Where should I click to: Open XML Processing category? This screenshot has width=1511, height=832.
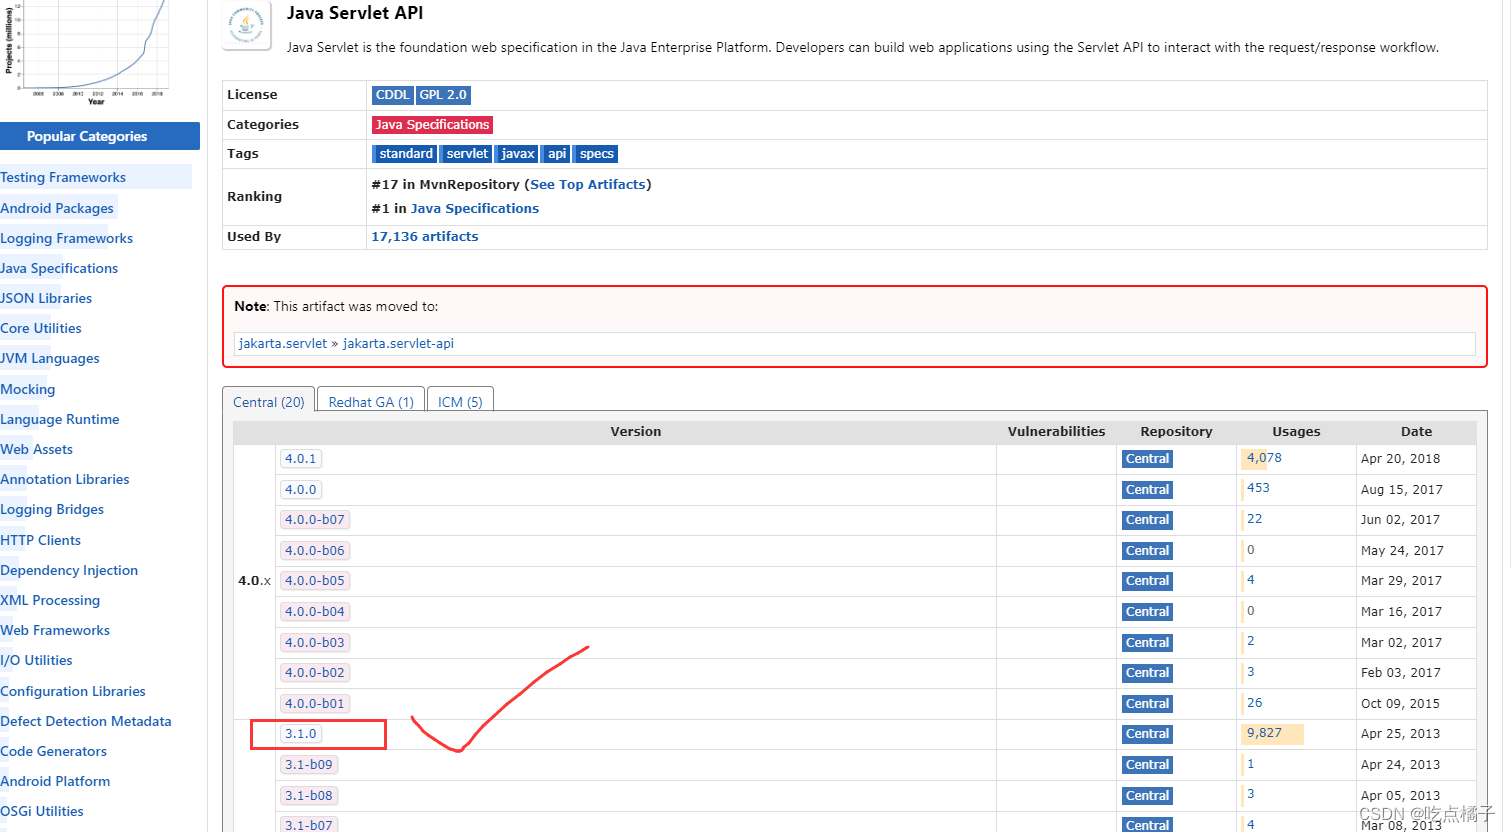click(50, 600)
